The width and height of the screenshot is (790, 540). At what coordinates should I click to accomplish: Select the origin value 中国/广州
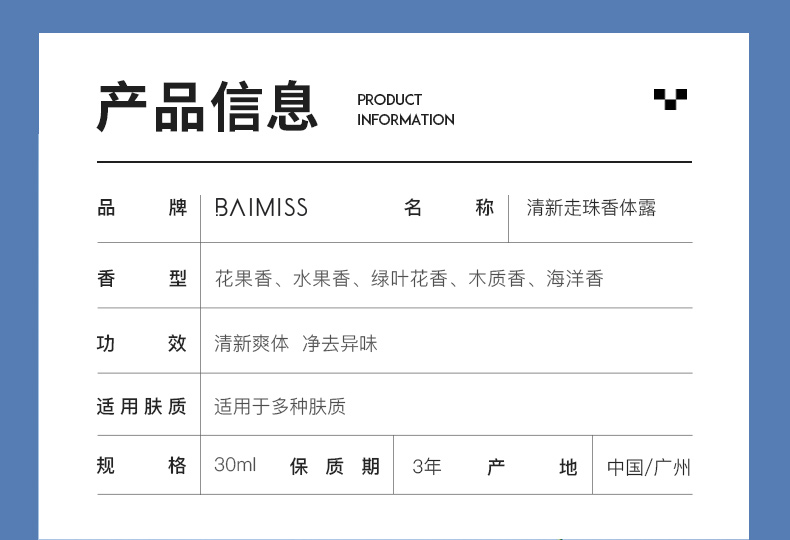pyautogui.click(x=648, y=467)
